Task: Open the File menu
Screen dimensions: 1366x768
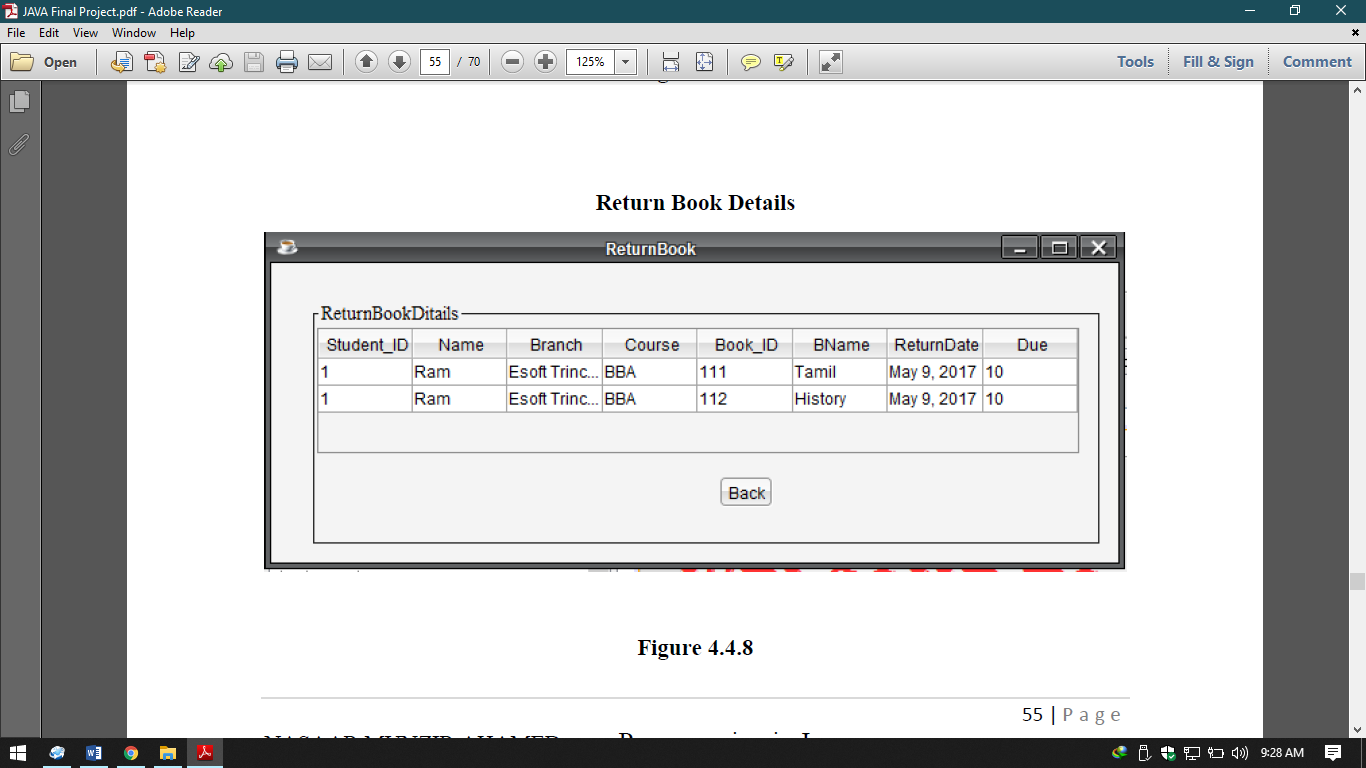Action: coord(16,33)
